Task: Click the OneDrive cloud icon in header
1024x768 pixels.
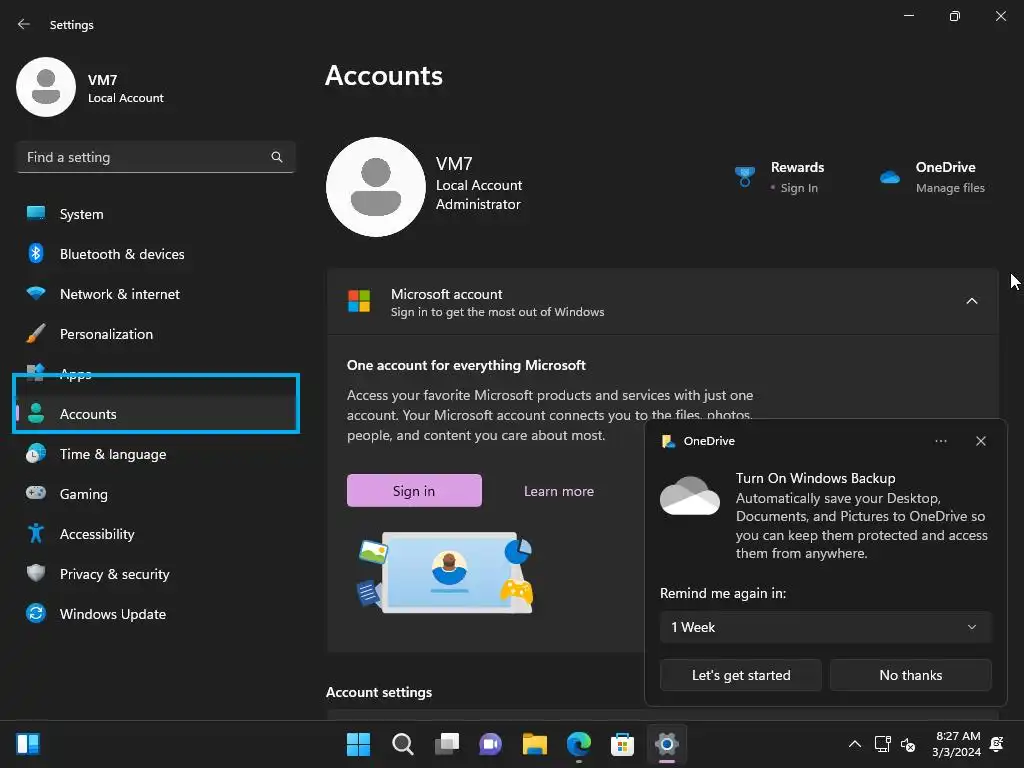Action: pos(889,177)
